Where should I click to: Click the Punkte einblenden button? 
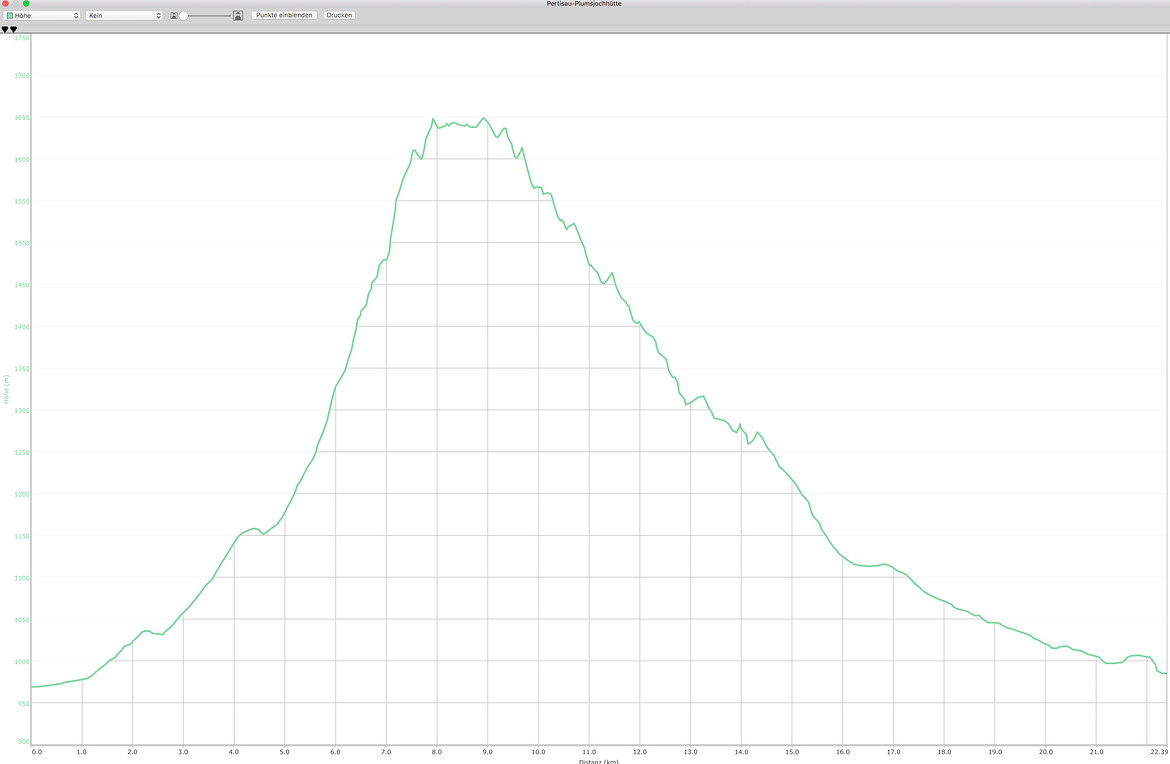pyautogui.click(x=284, y=15)
